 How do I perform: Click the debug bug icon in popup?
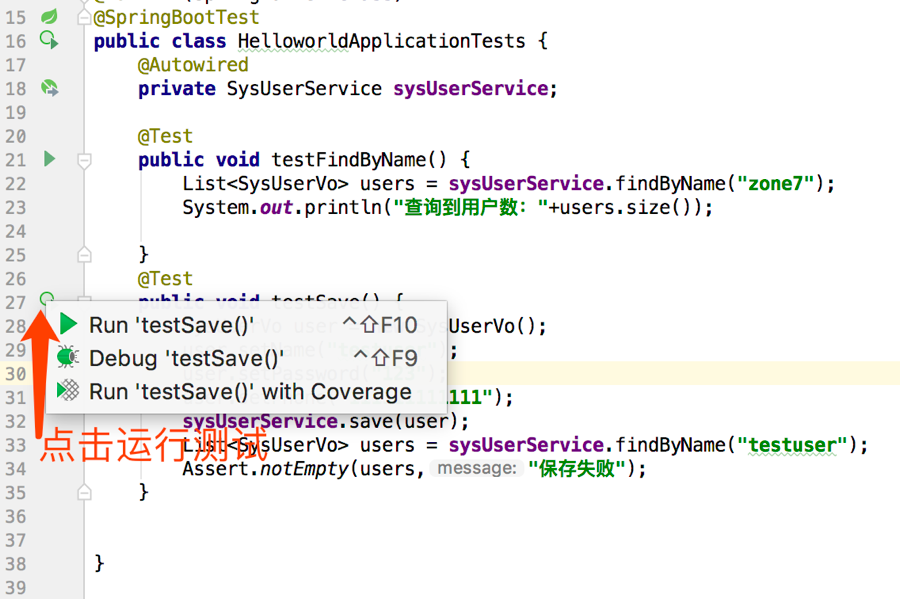click(68, 357)
